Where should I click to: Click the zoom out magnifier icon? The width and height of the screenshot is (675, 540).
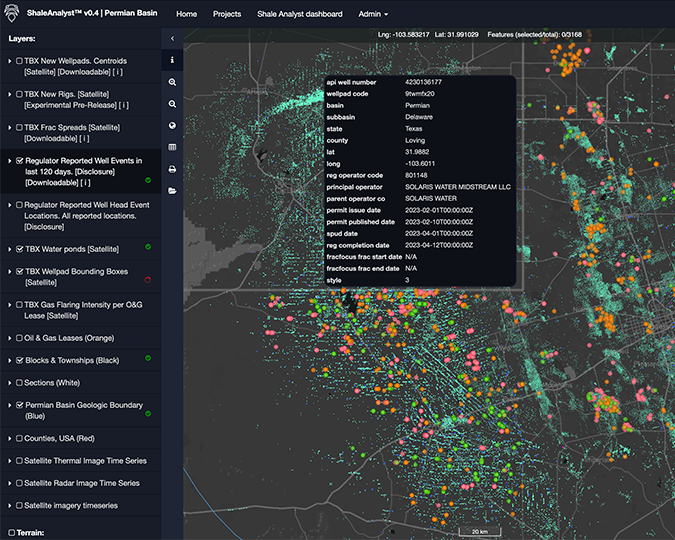click(172, 104)
